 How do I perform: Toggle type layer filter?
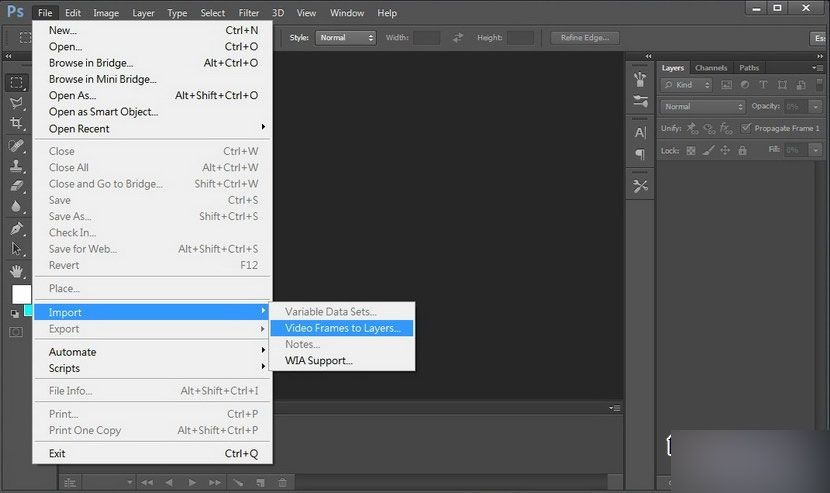(x=763, y=85)
